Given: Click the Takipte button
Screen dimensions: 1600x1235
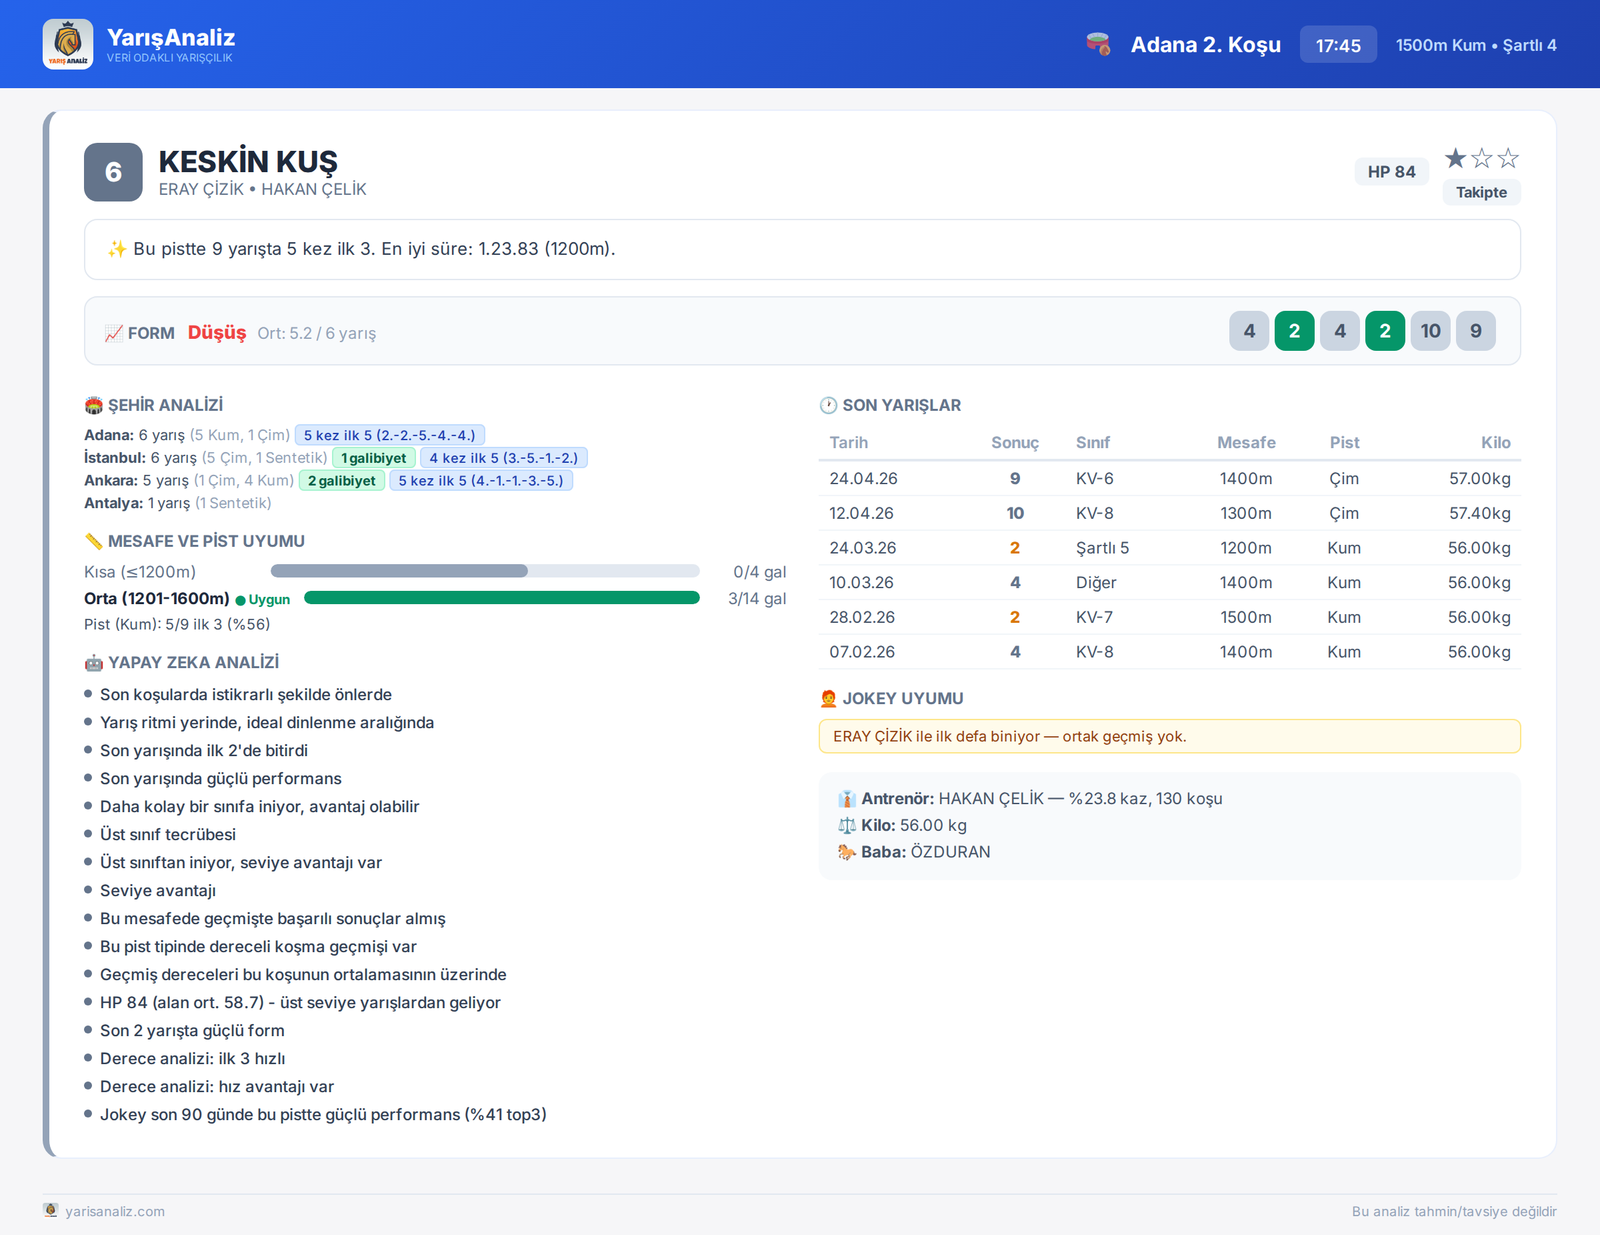Looking at the screenshot, I should pos(1481,192).
